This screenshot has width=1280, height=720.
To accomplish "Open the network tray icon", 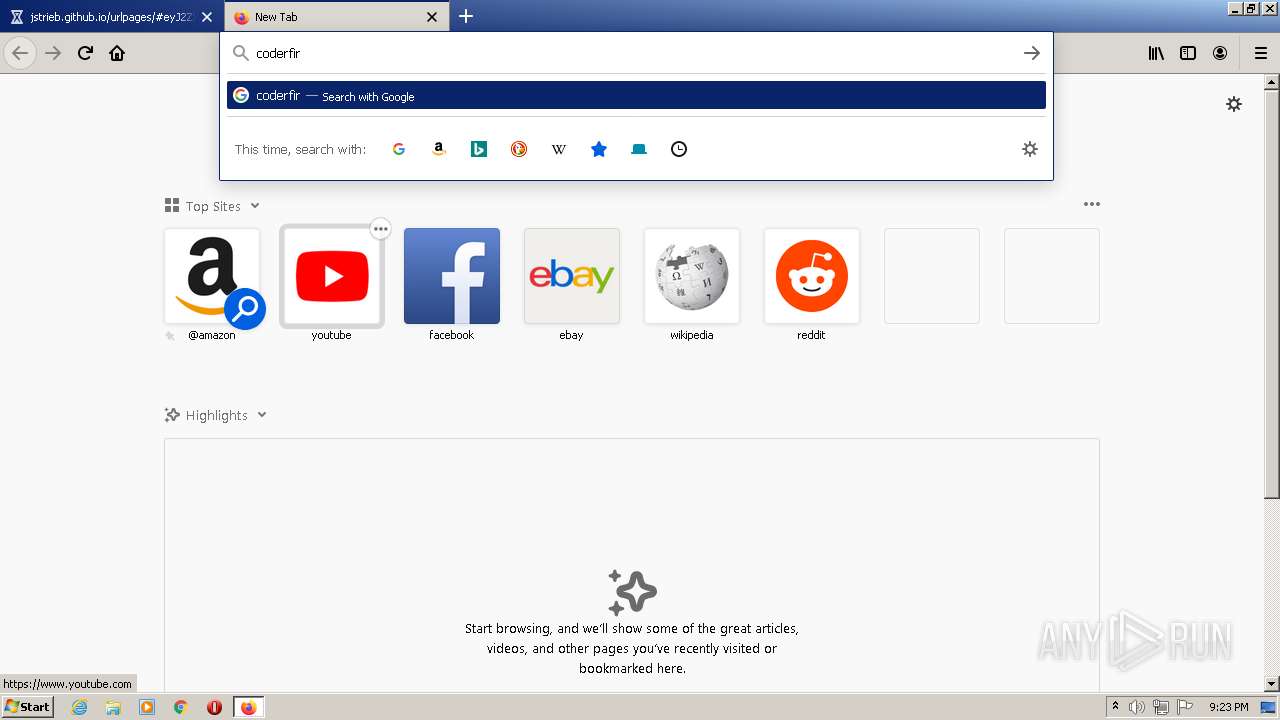I will [1161, 707].
